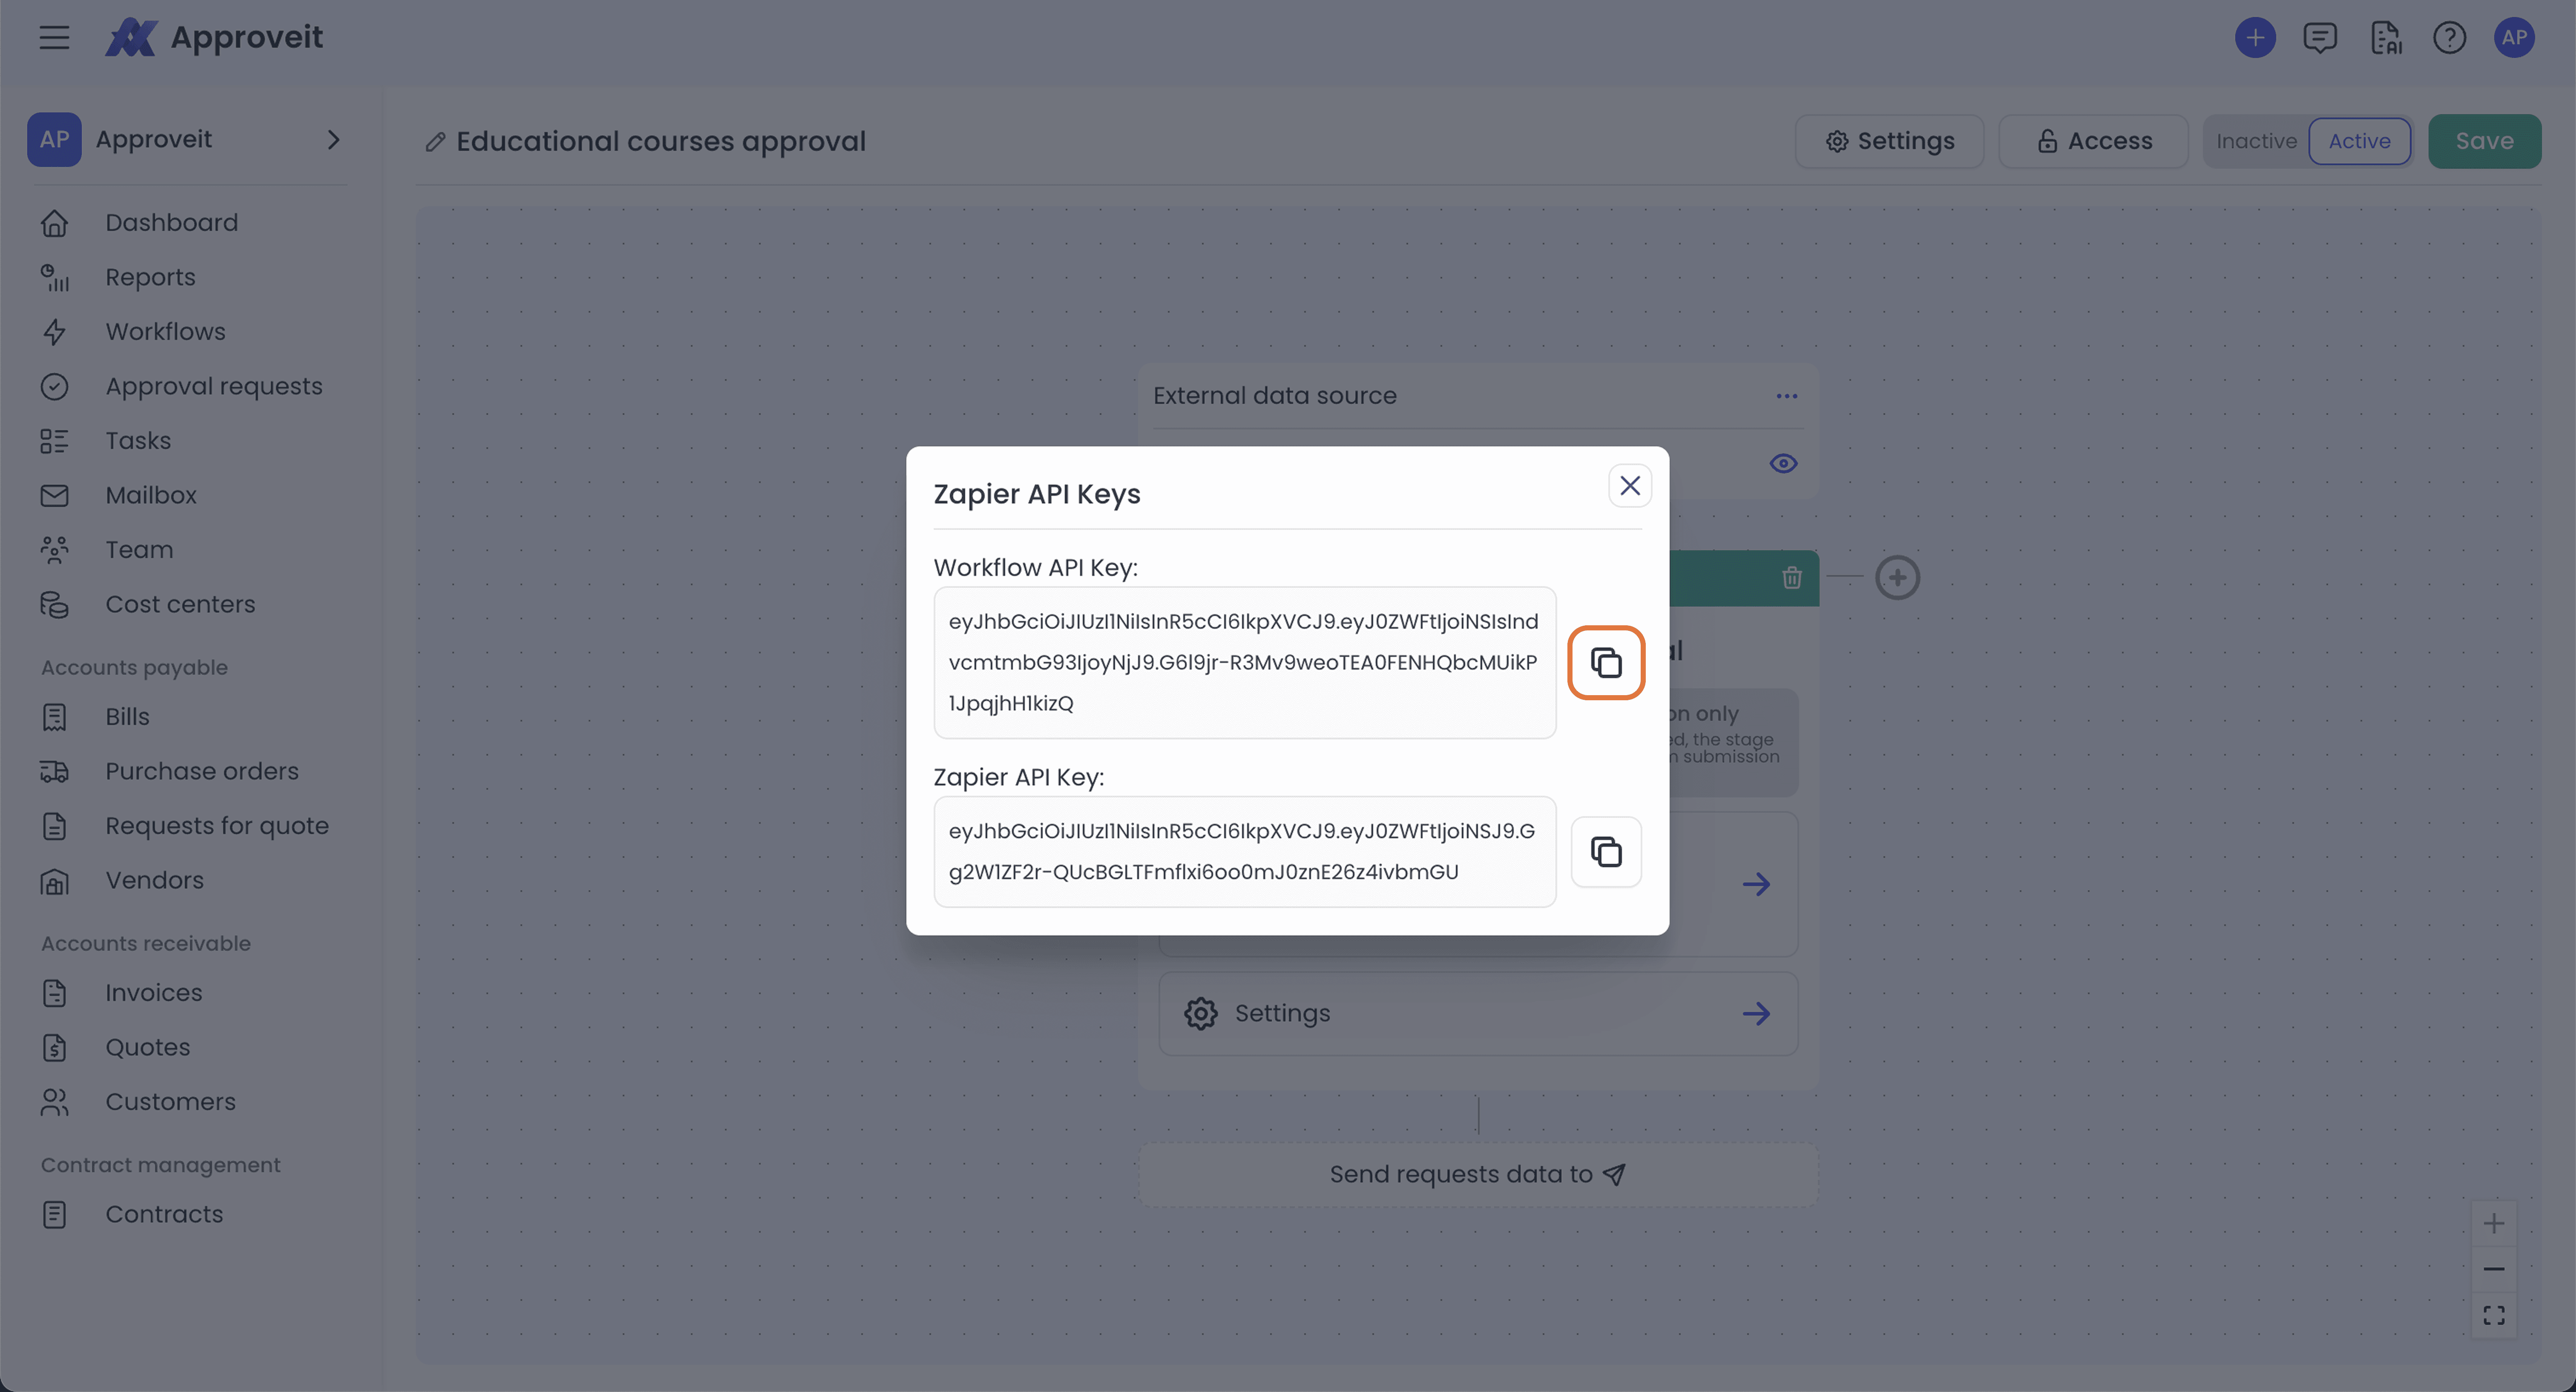
Task: Select the Zapier API Key text field
Action: (1244, 851)
